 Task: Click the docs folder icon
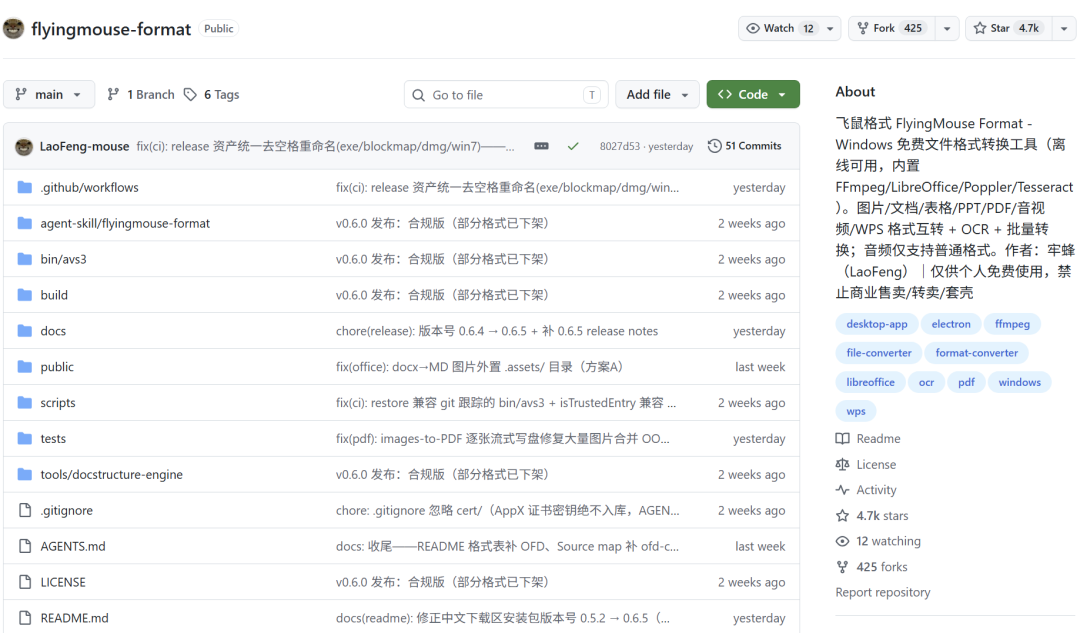(25, 331)
